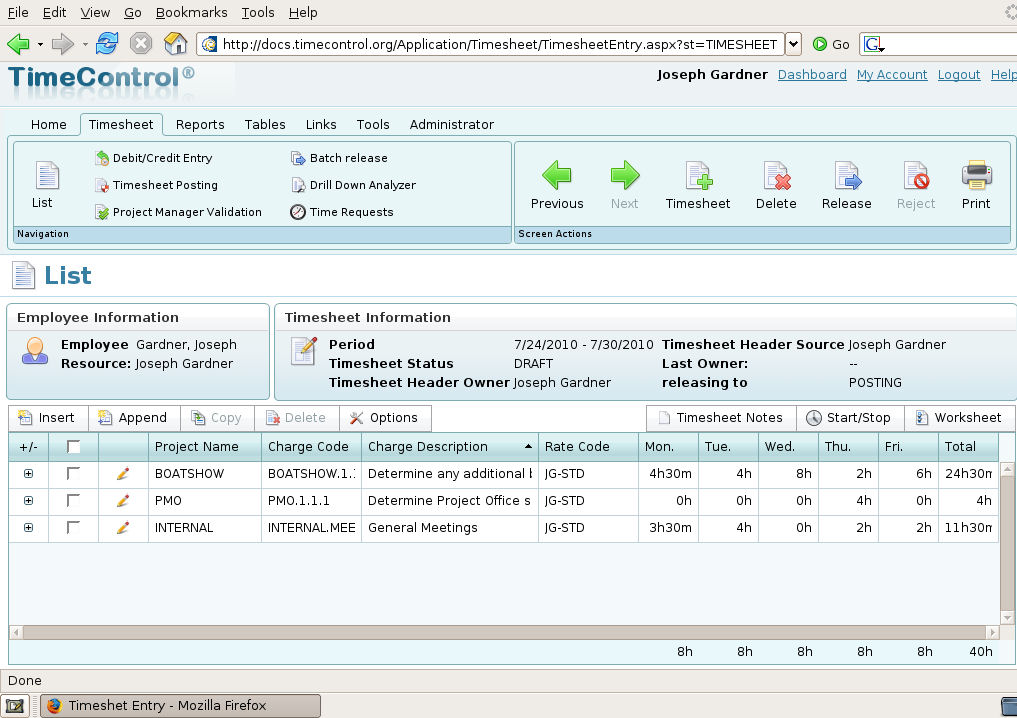This screenshot has width=1017, height=718.
Task: Click the Timesheet Entry Firefox taskbar button
Action: pyautogui.click(x=180, y=706)
